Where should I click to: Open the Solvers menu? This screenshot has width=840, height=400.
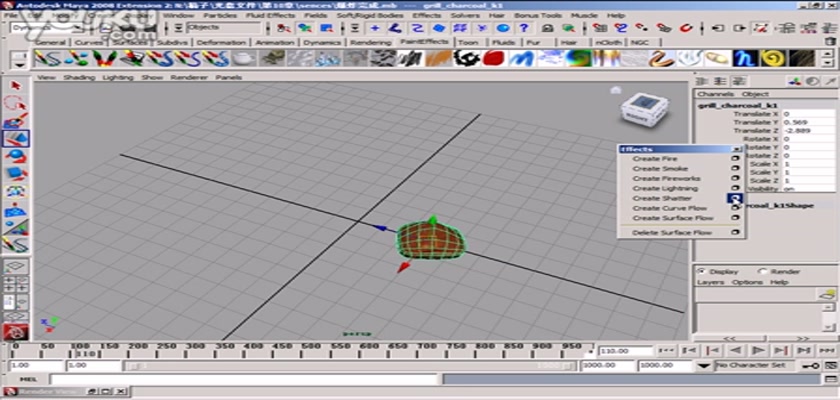(465, 16)
